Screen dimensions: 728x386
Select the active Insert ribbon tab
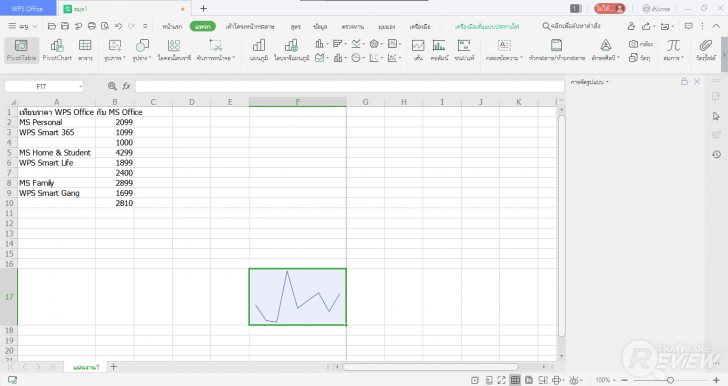(202, 26)
